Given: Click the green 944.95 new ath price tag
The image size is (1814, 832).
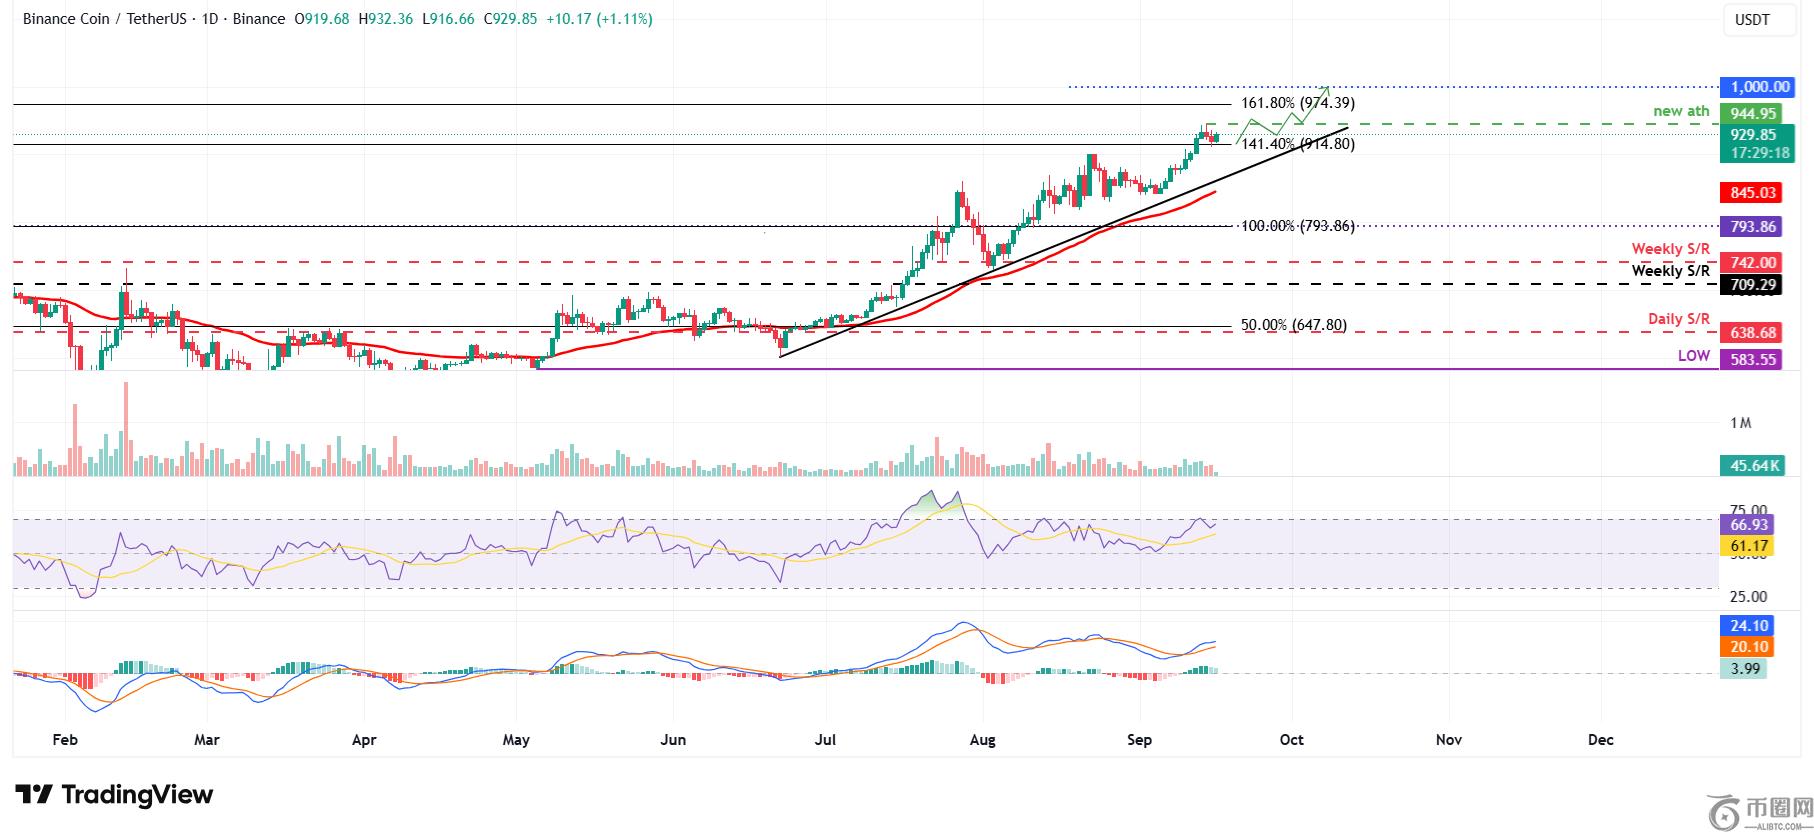Looking at the screenshot, I should 1753,114.
